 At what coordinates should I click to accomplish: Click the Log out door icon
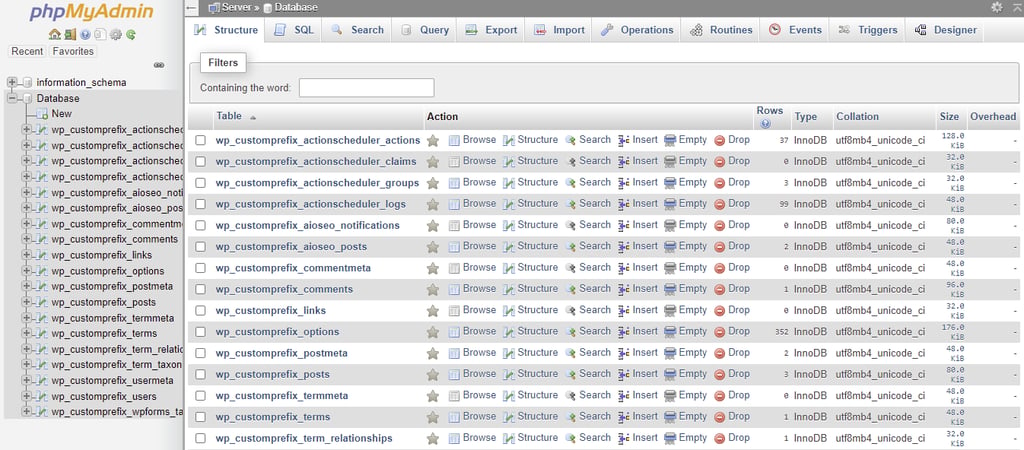point(71,35)
